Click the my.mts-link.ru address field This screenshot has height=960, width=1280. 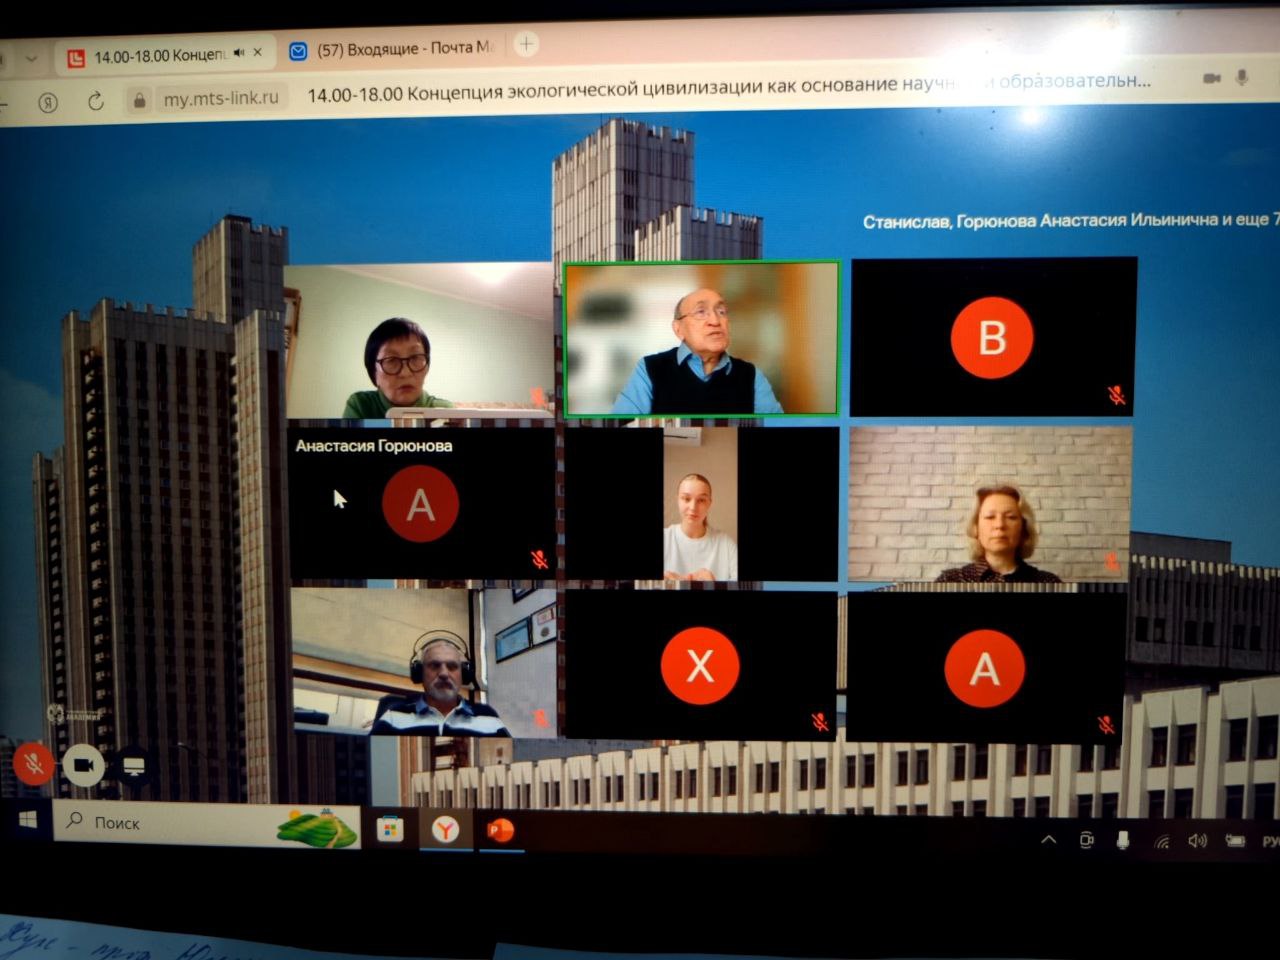click(221, 98)
